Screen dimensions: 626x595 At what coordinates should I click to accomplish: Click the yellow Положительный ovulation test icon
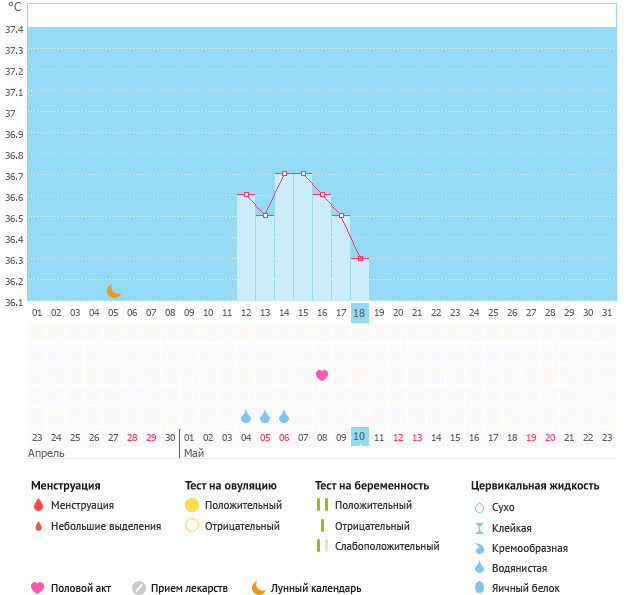(192, 505)
